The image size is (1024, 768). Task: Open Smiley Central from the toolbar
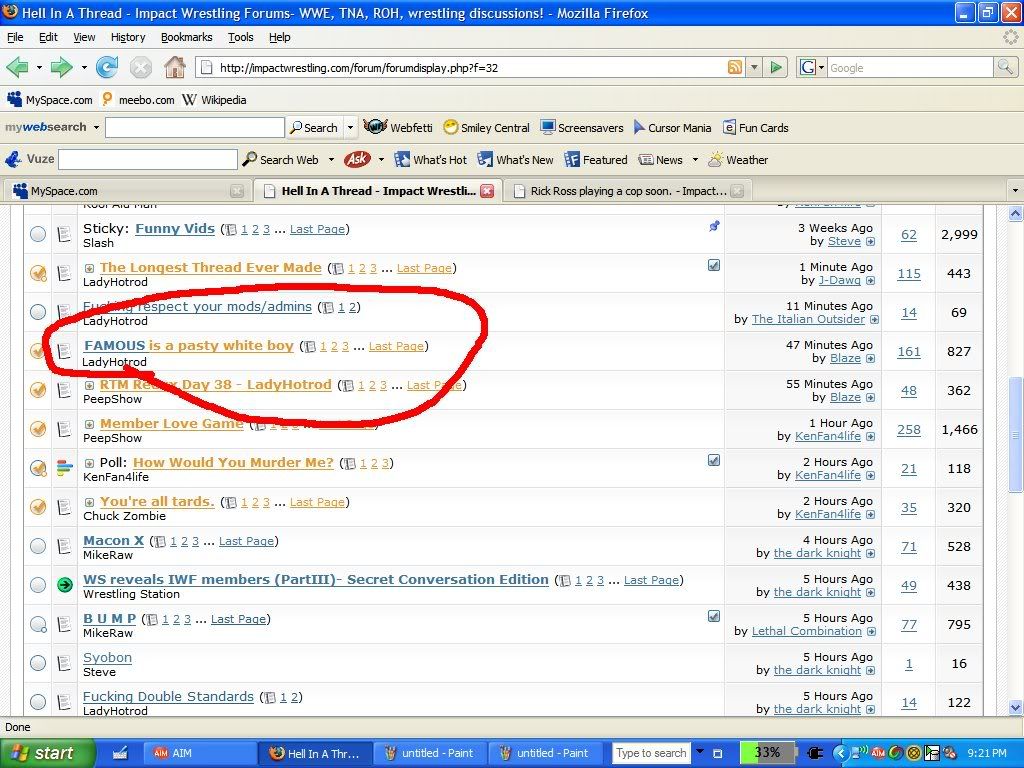tap(487, 127)
